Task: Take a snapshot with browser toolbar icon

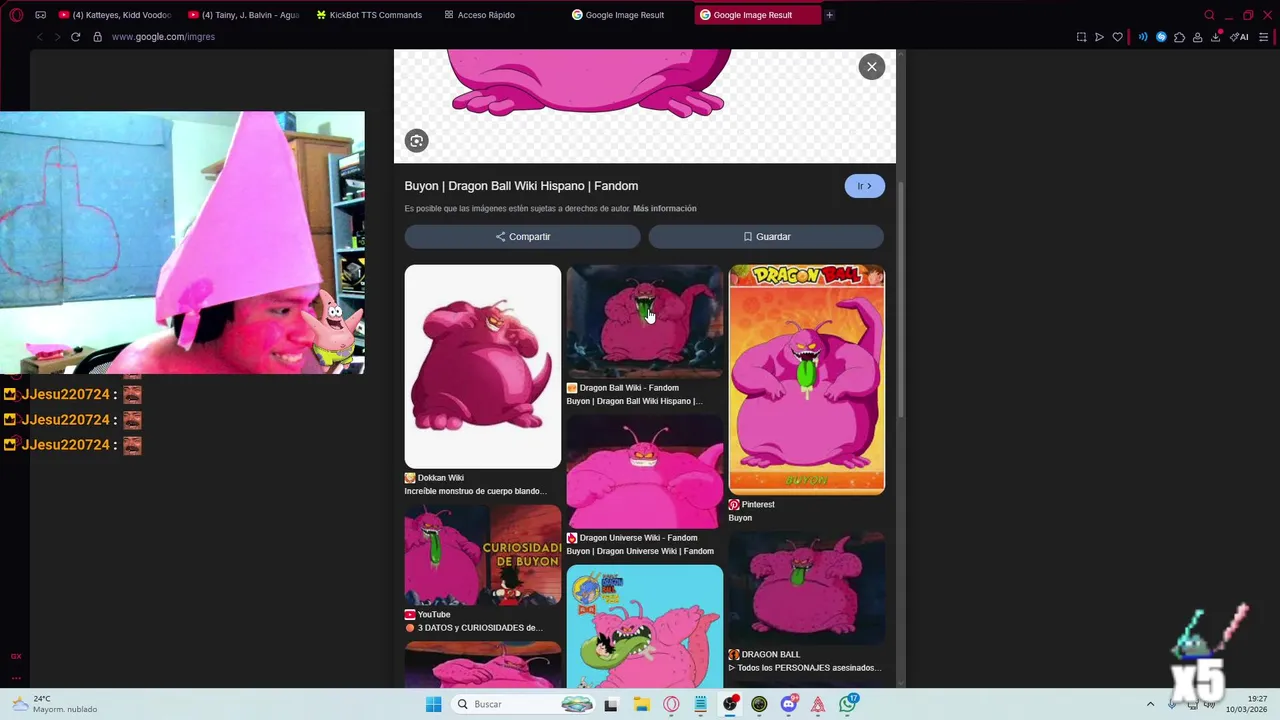Action: click(x=1081, y=37)
